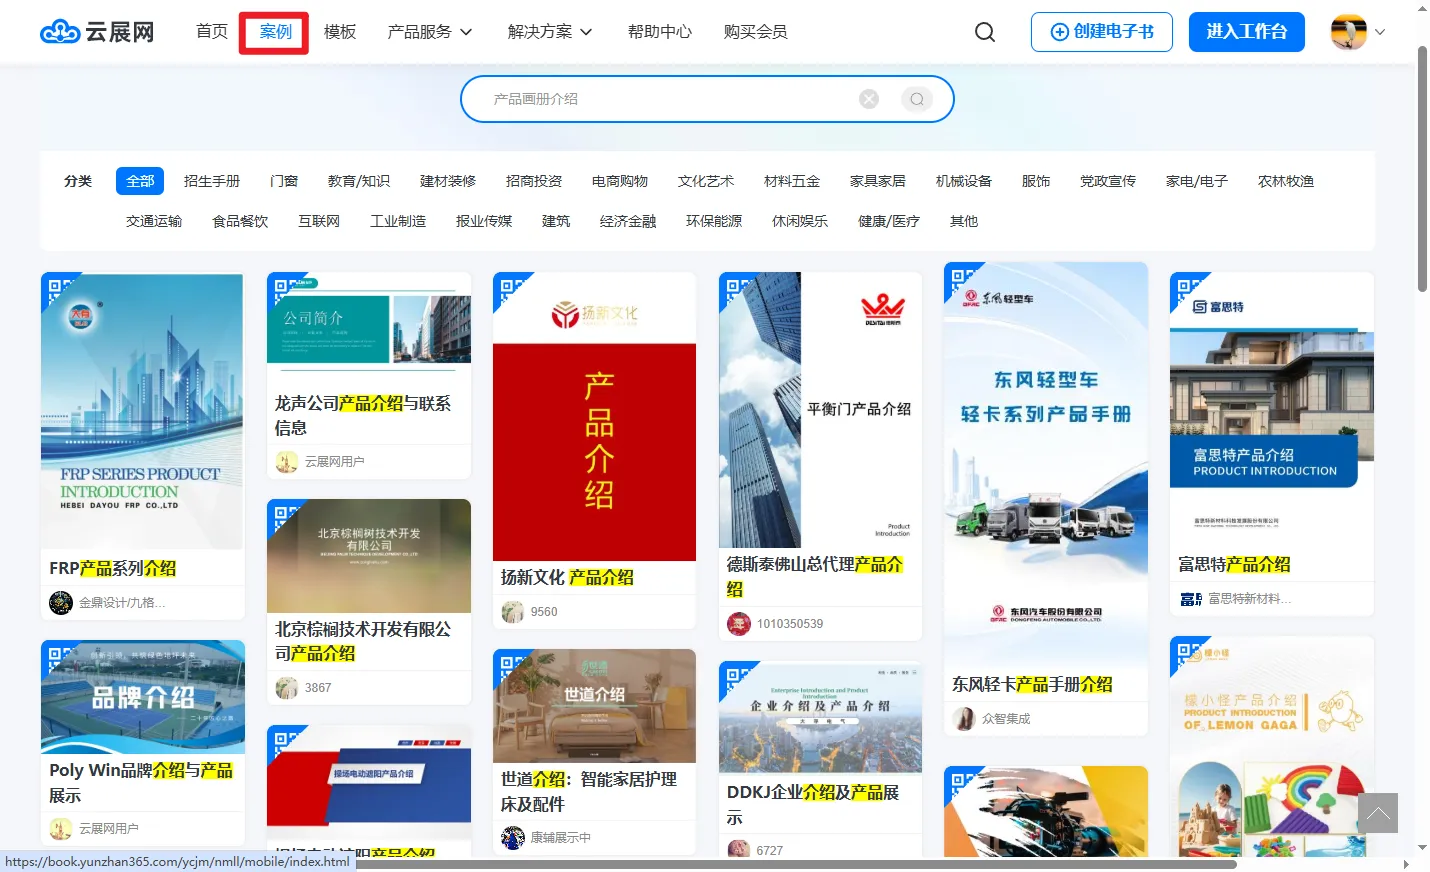Filter by 门窗 category
This screenshot has height=872, width=1430.
[x=284, y=181]
